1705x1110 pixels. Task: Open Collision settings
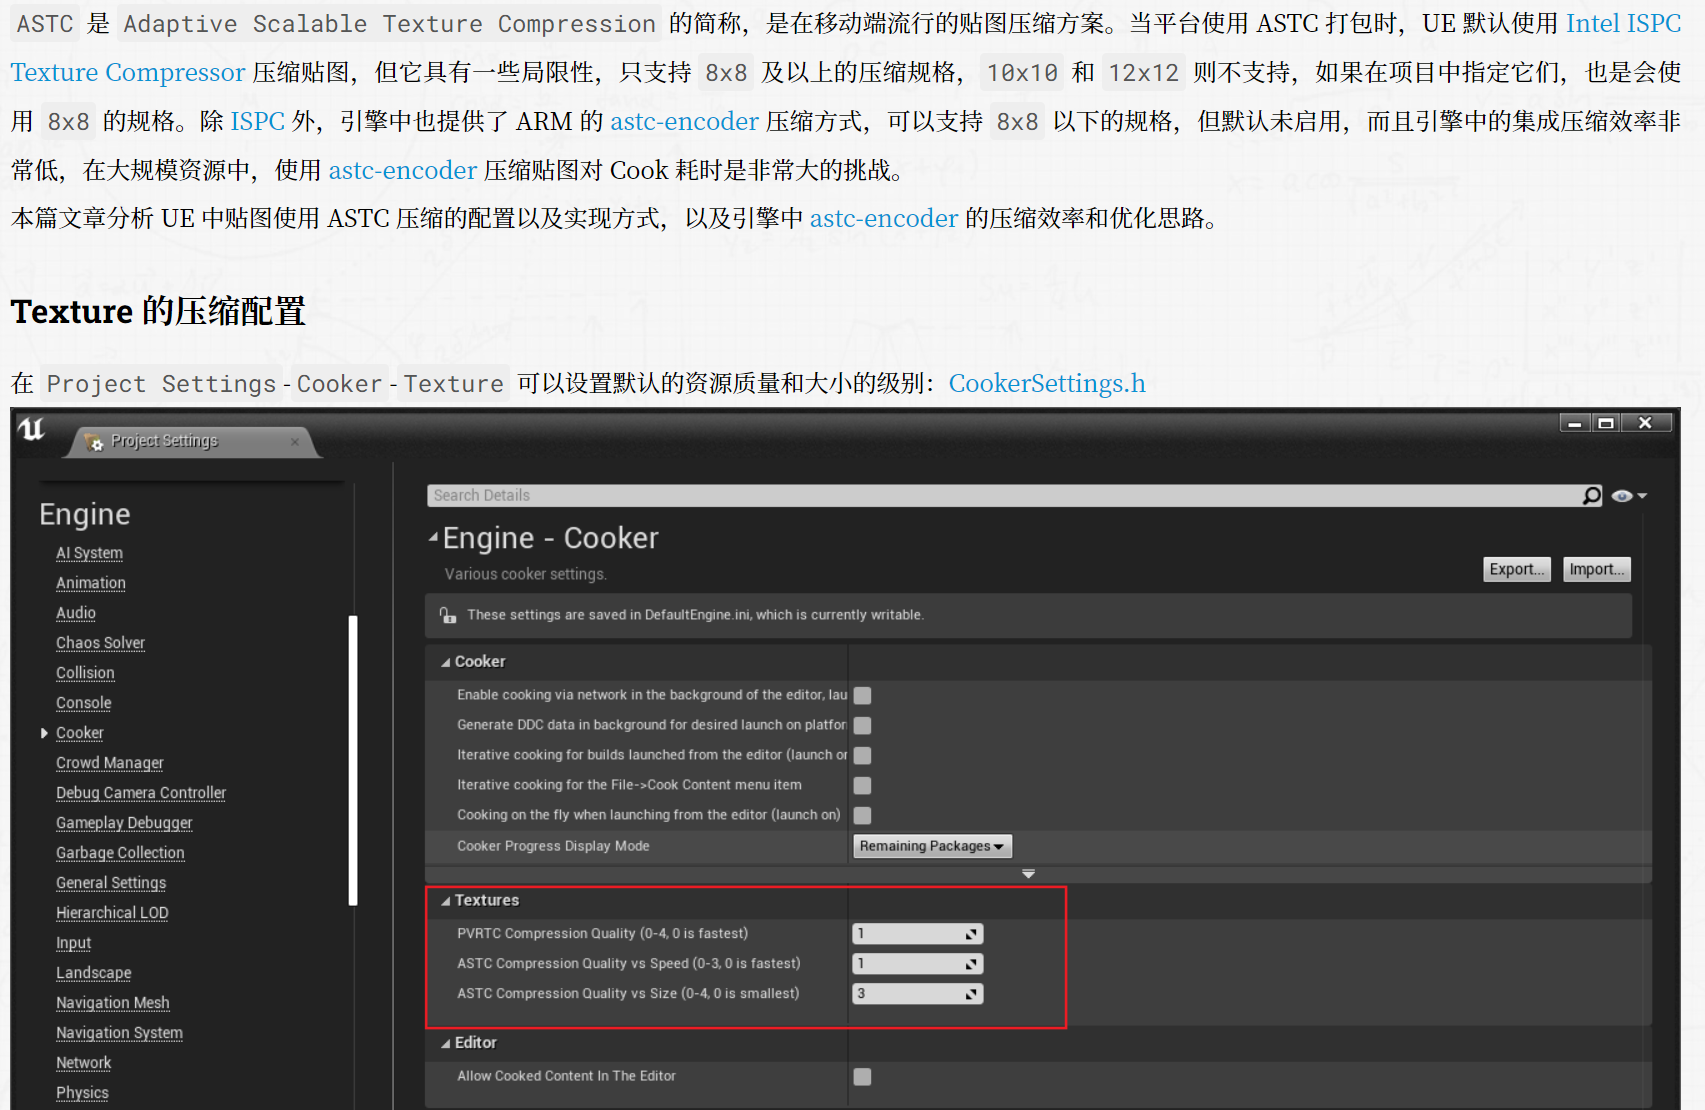(85, 673)
